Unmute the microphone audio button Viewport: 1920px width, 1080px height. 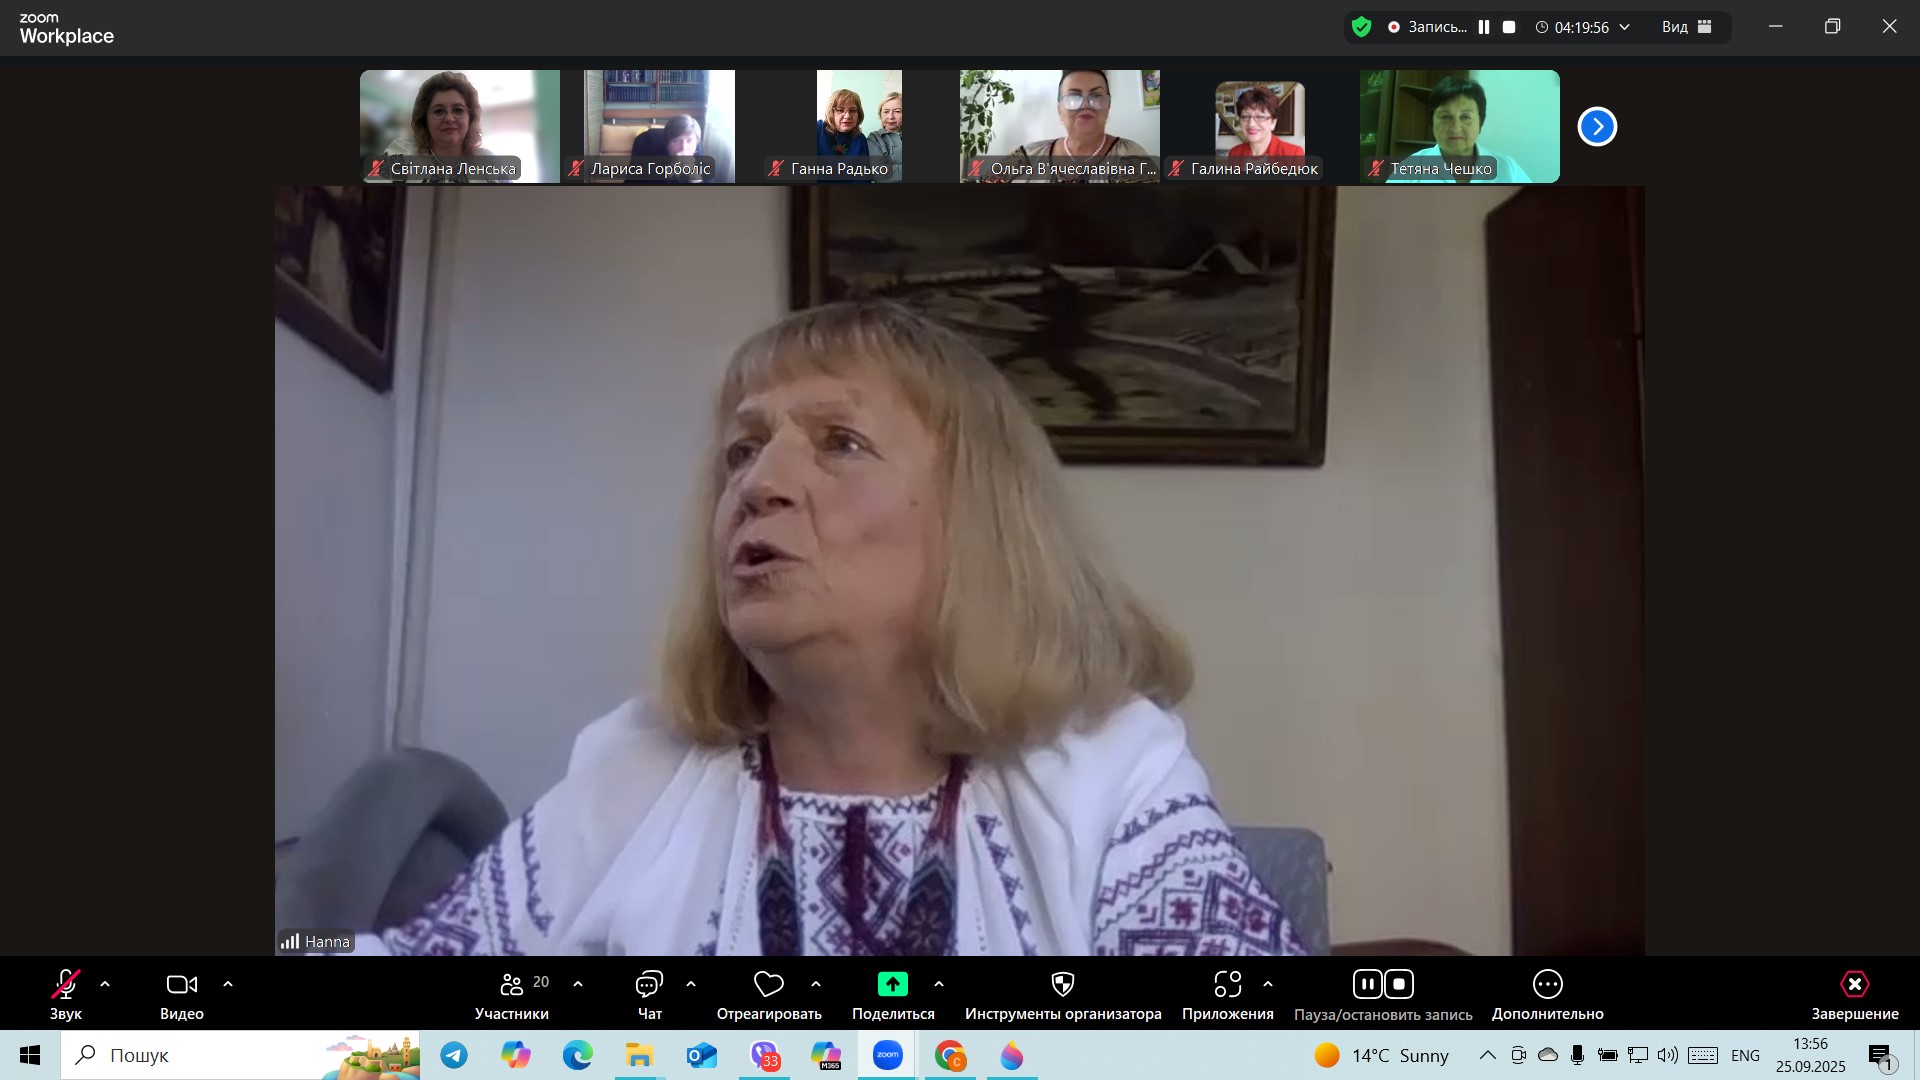click(66, 985)
